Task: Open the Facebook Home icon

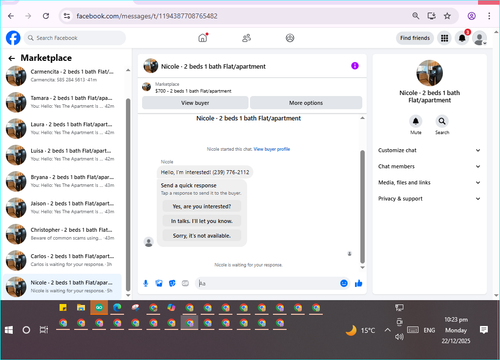Action: pos(203,38)
